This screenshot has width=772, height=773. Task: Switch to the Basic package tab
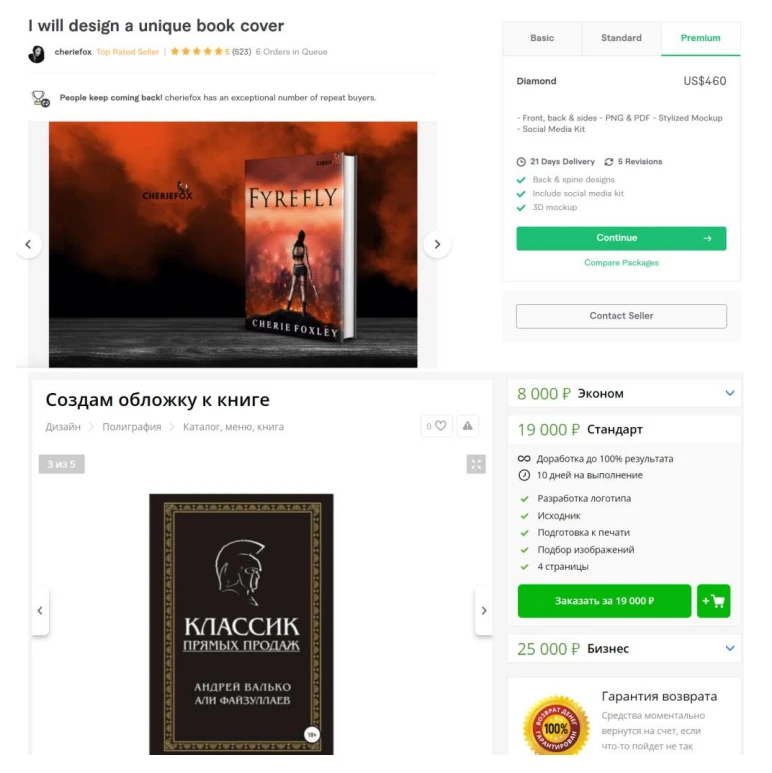point(542,38)
